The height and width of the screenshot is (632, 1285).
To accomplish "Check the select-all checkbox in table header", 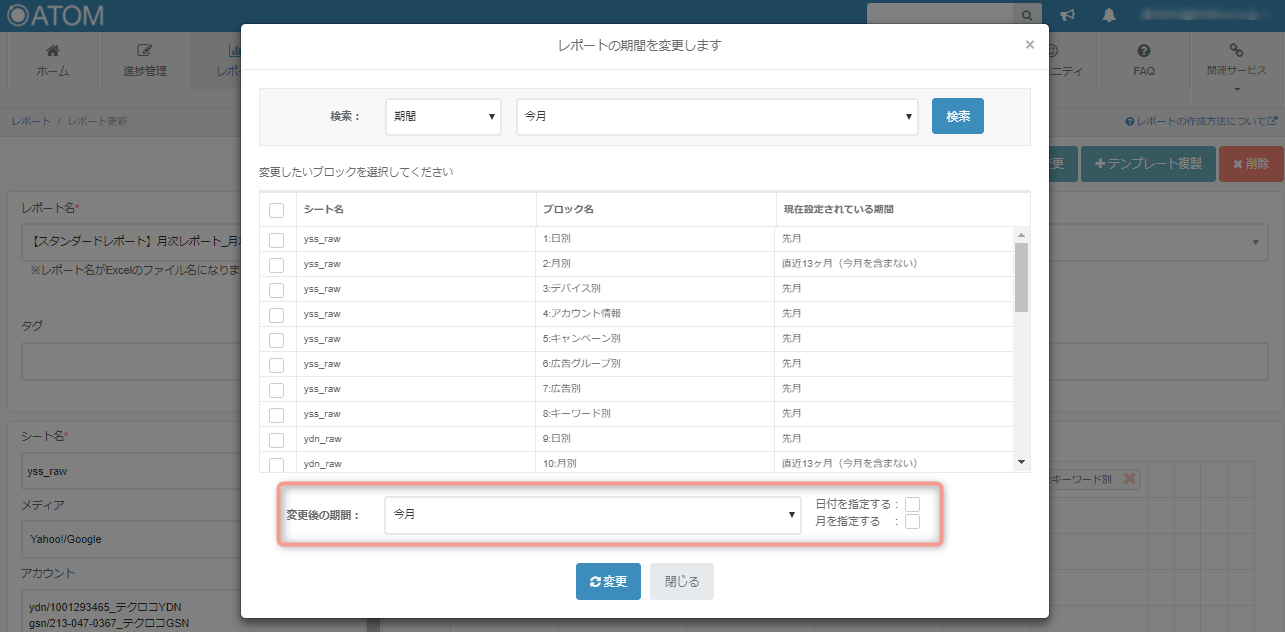I will tap(277, 210).
